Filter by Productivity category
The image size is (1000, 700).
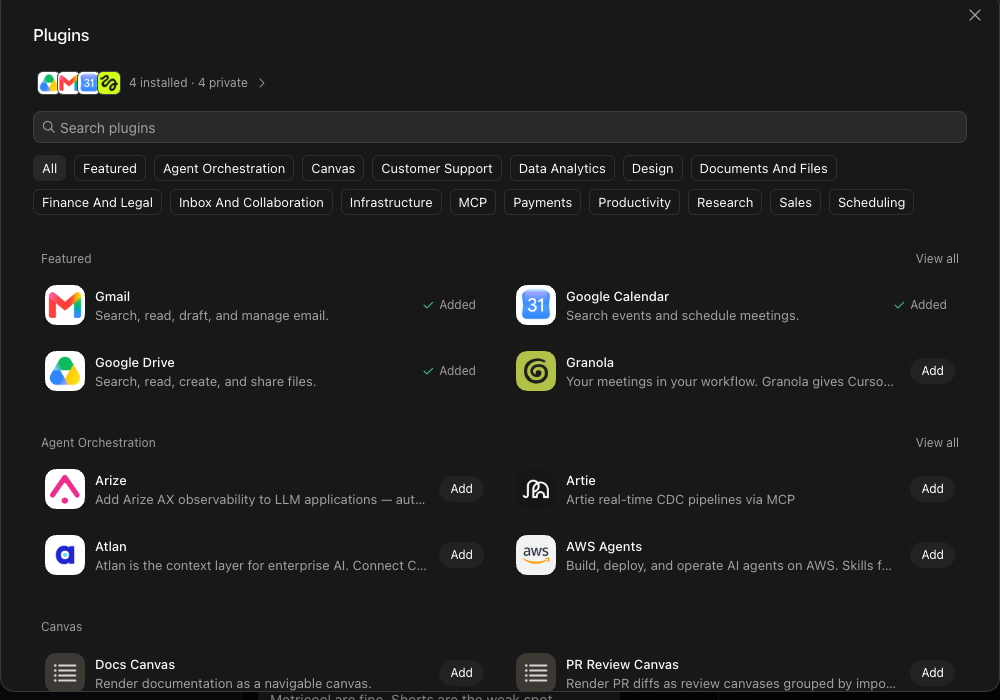[x=635, y=202]
